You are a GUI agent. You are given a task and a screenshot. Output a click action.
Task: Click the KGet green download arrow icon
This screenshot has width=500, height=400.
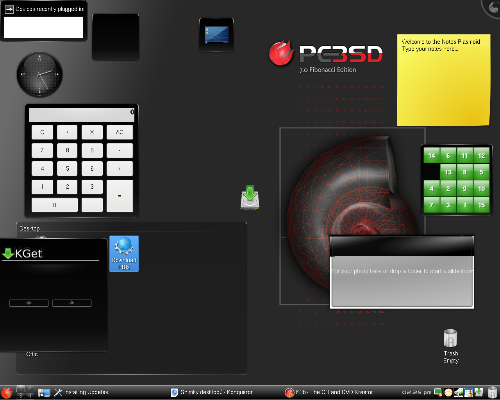click(8, 254)
